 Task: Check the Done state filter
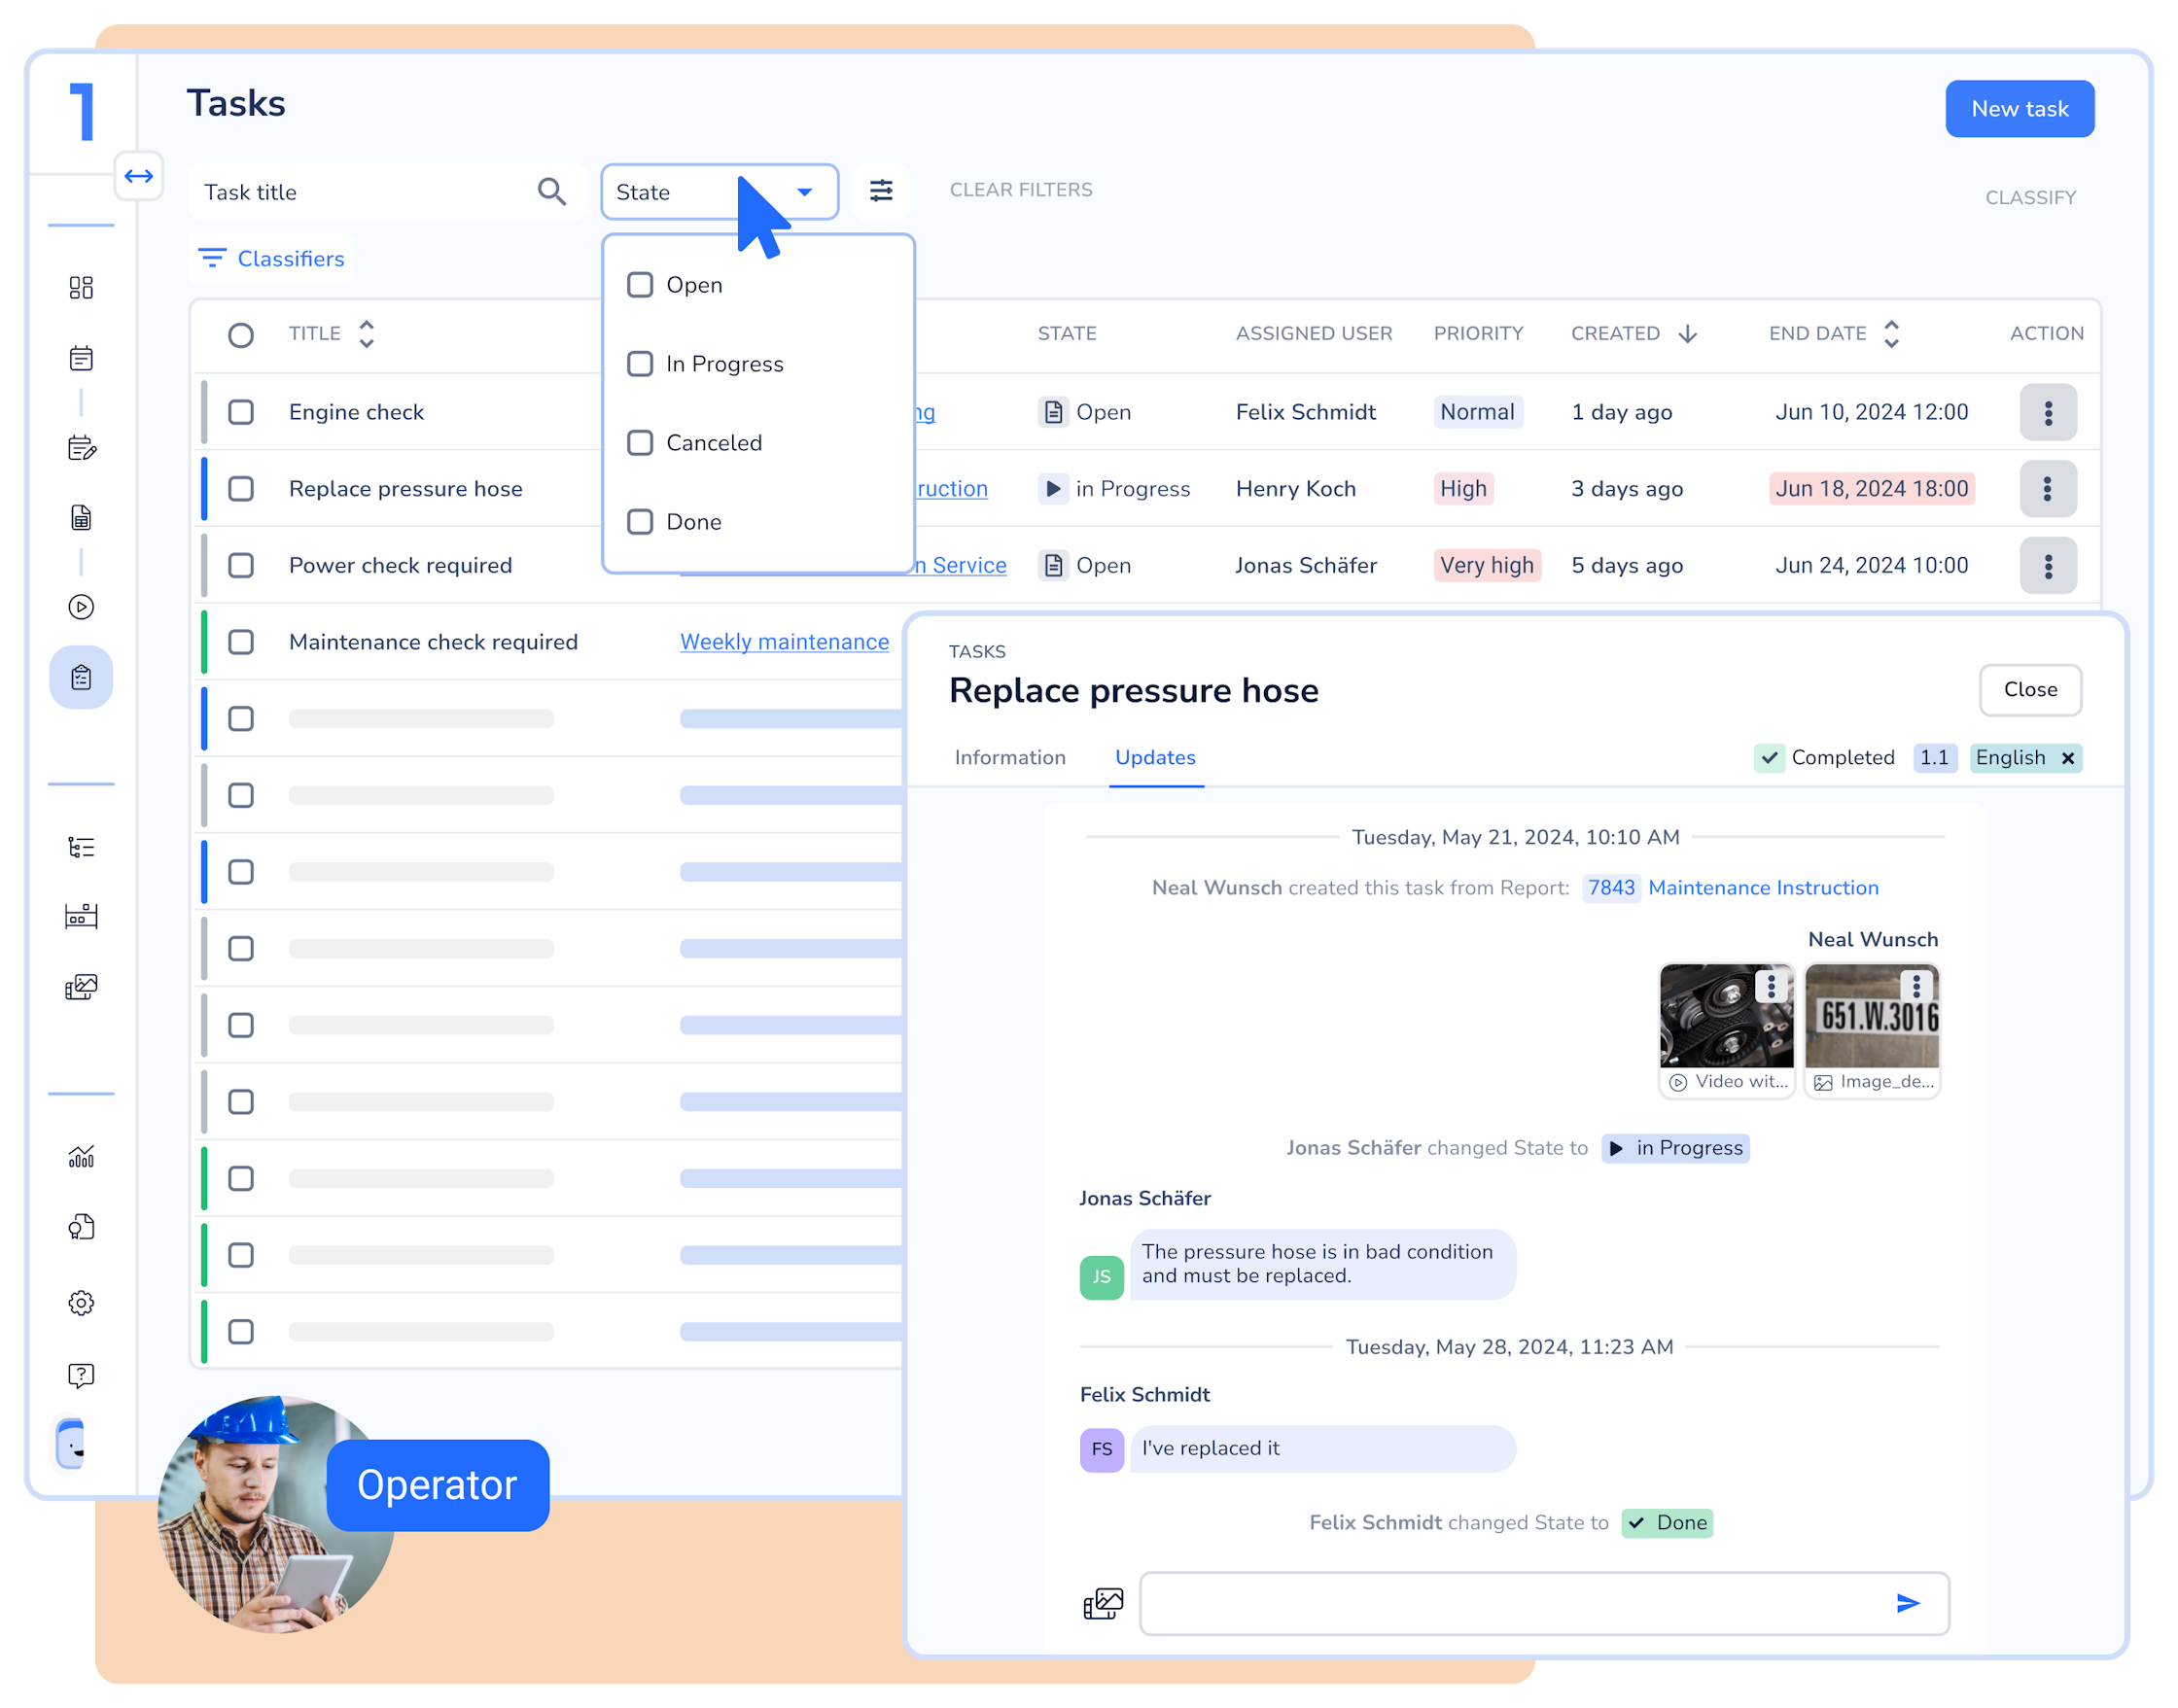pyautogui.click(x=640, y=522)
